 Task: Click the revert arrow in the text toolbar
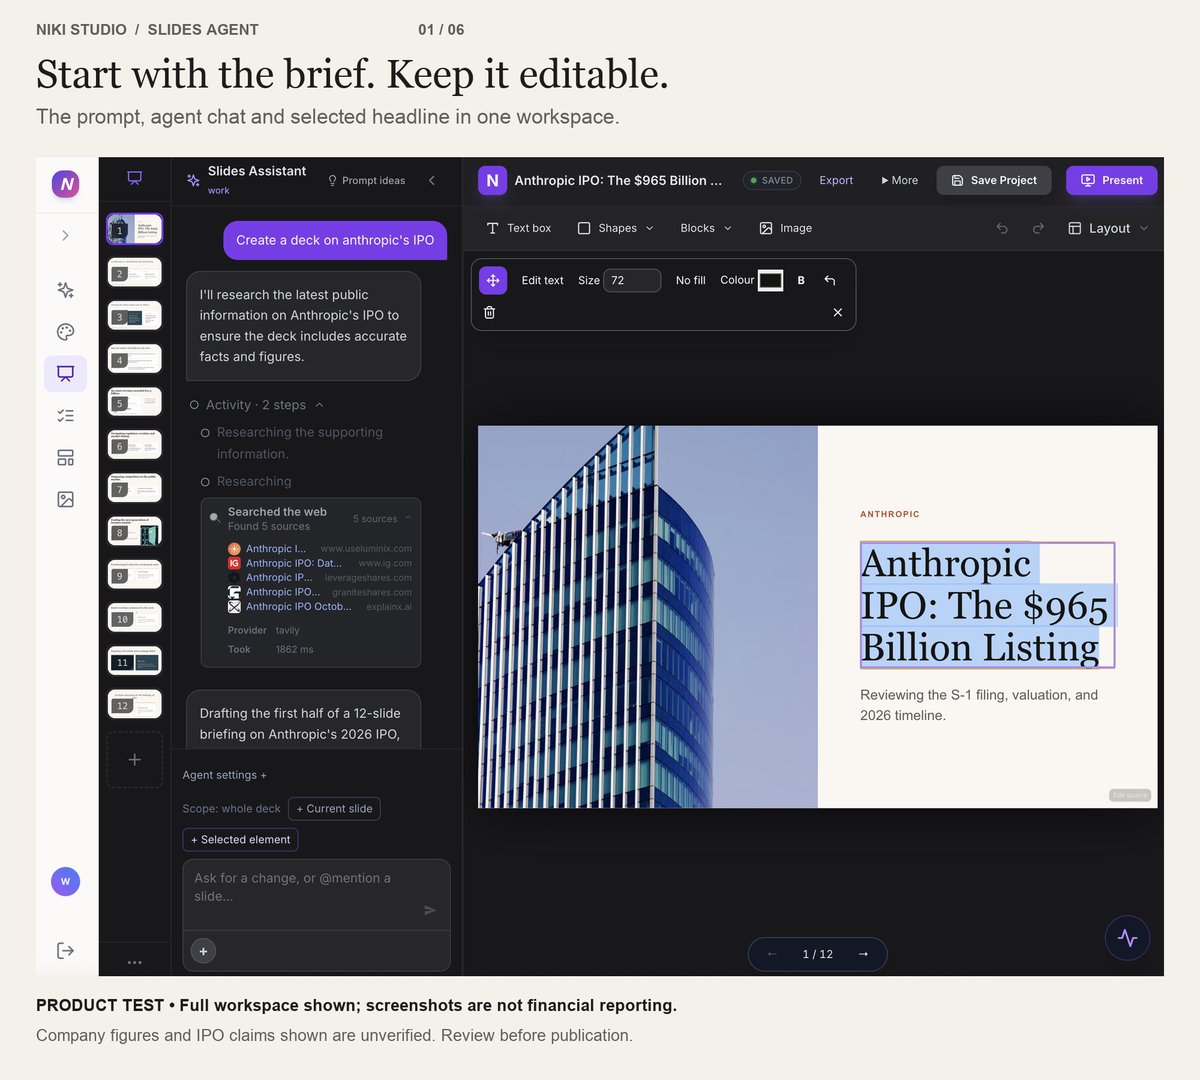pos(830,281)
